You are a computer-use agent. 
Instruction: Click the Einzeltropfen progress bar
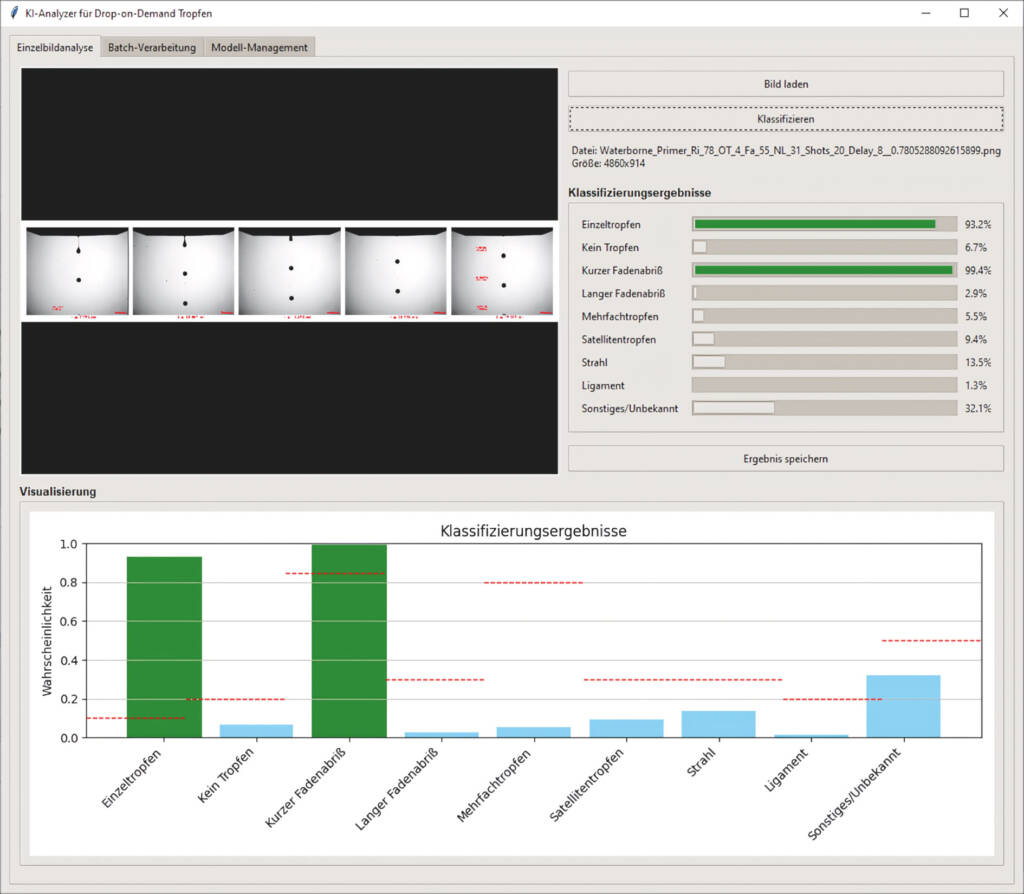click(824, 224)
